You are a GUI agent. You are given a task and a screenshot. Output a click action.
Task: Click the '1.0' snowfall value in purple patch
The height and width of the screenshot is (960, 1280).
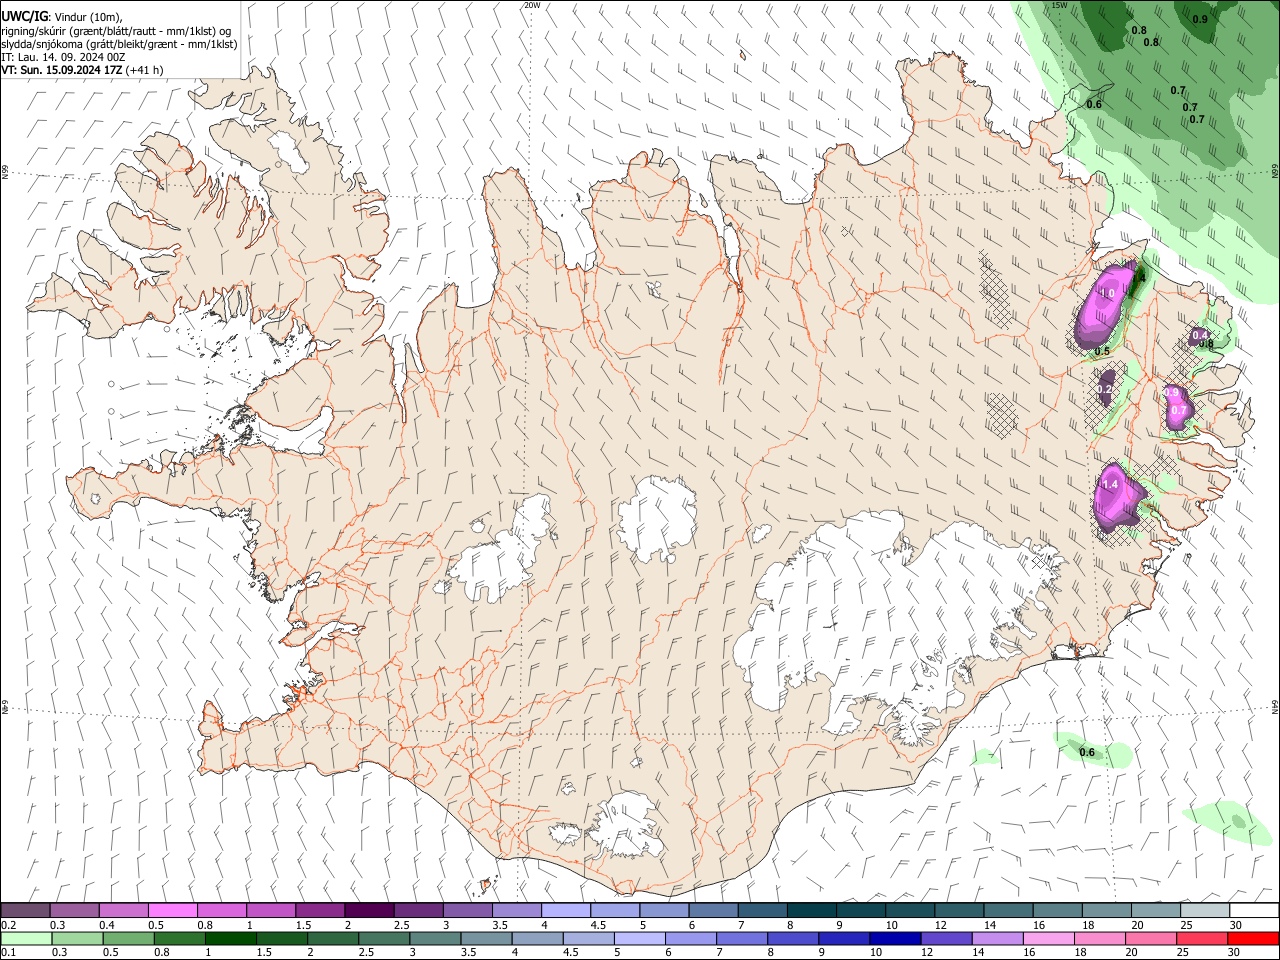pyautogui.click(x=1107, y=293)
